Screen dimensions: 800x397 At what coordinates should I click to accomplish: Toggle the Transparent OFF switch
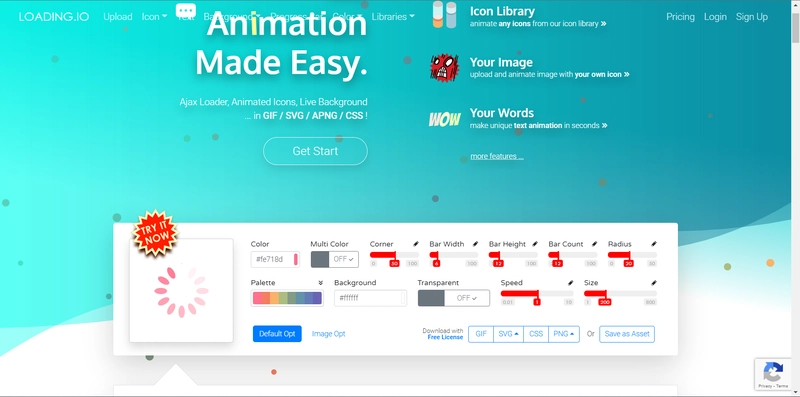[454, 298]
